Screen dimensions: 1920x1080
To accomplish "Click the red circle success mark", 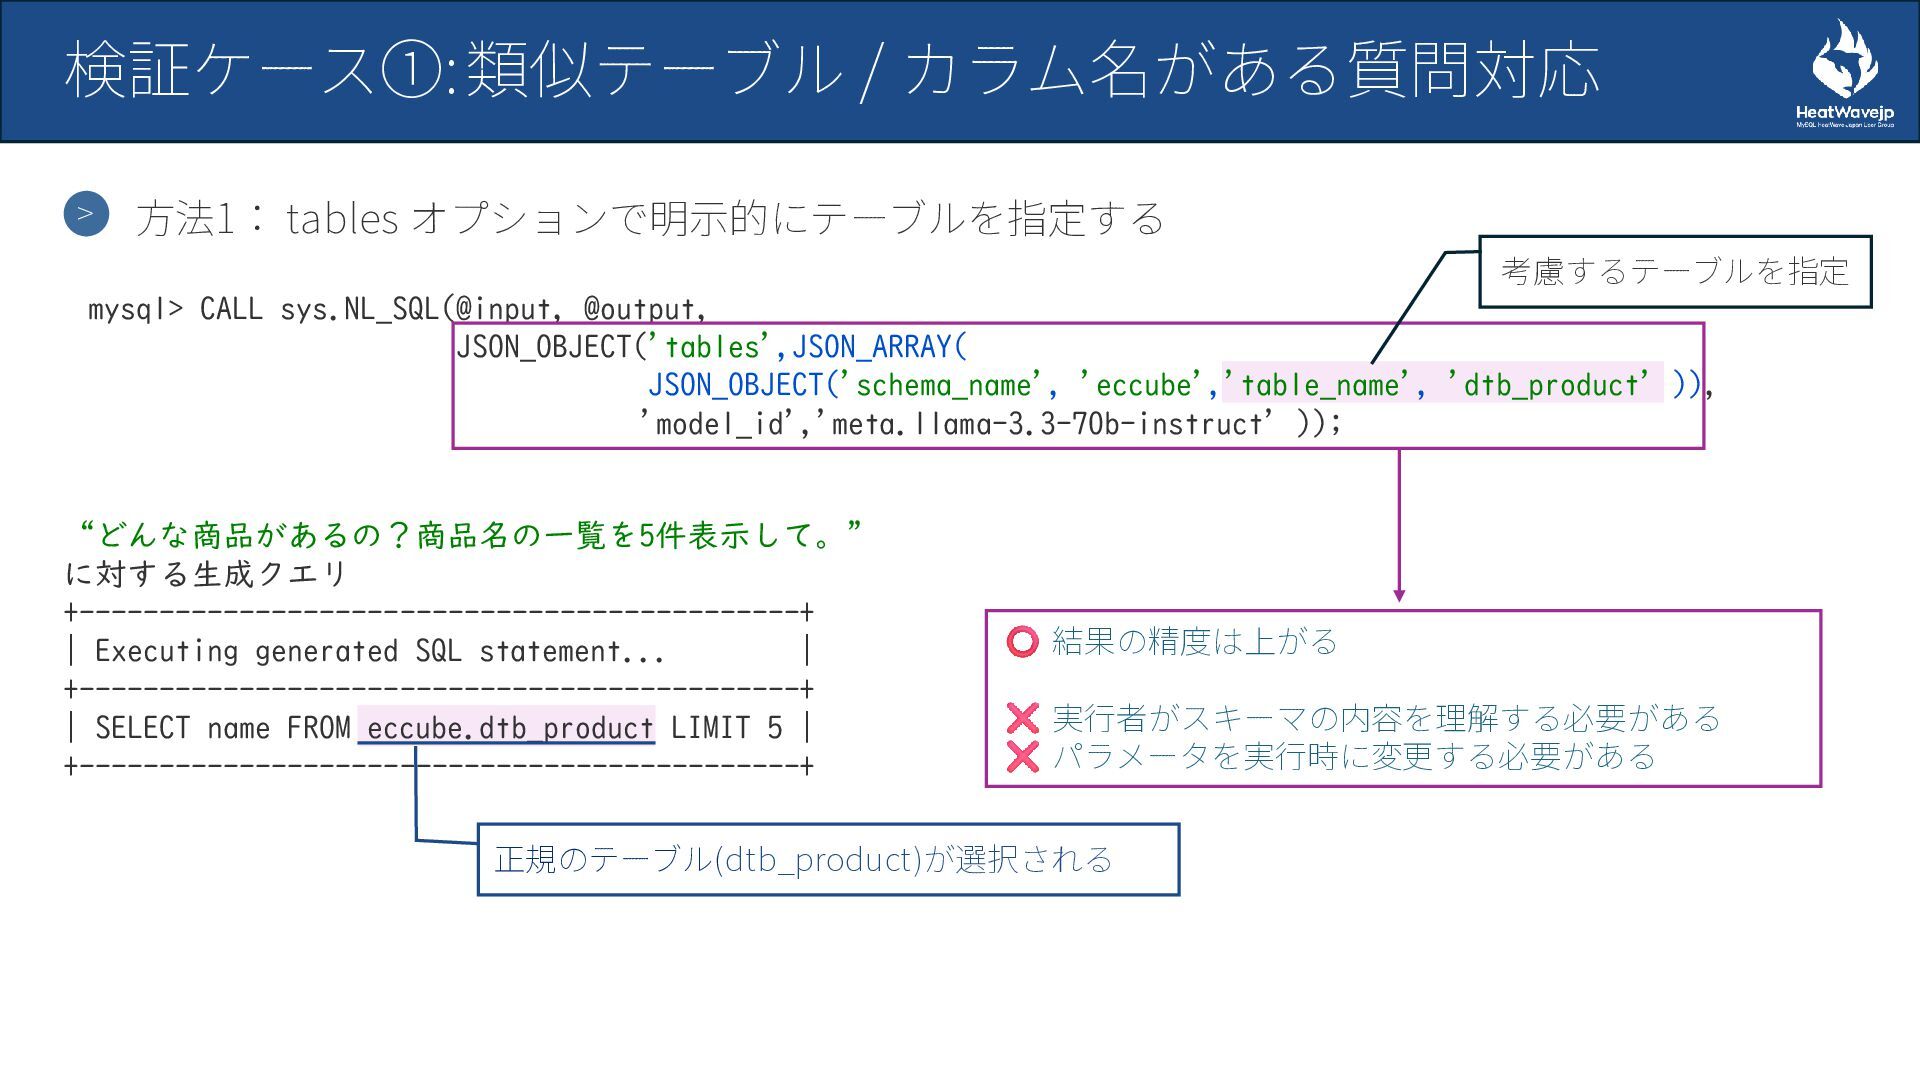I will coord(1022,642).
